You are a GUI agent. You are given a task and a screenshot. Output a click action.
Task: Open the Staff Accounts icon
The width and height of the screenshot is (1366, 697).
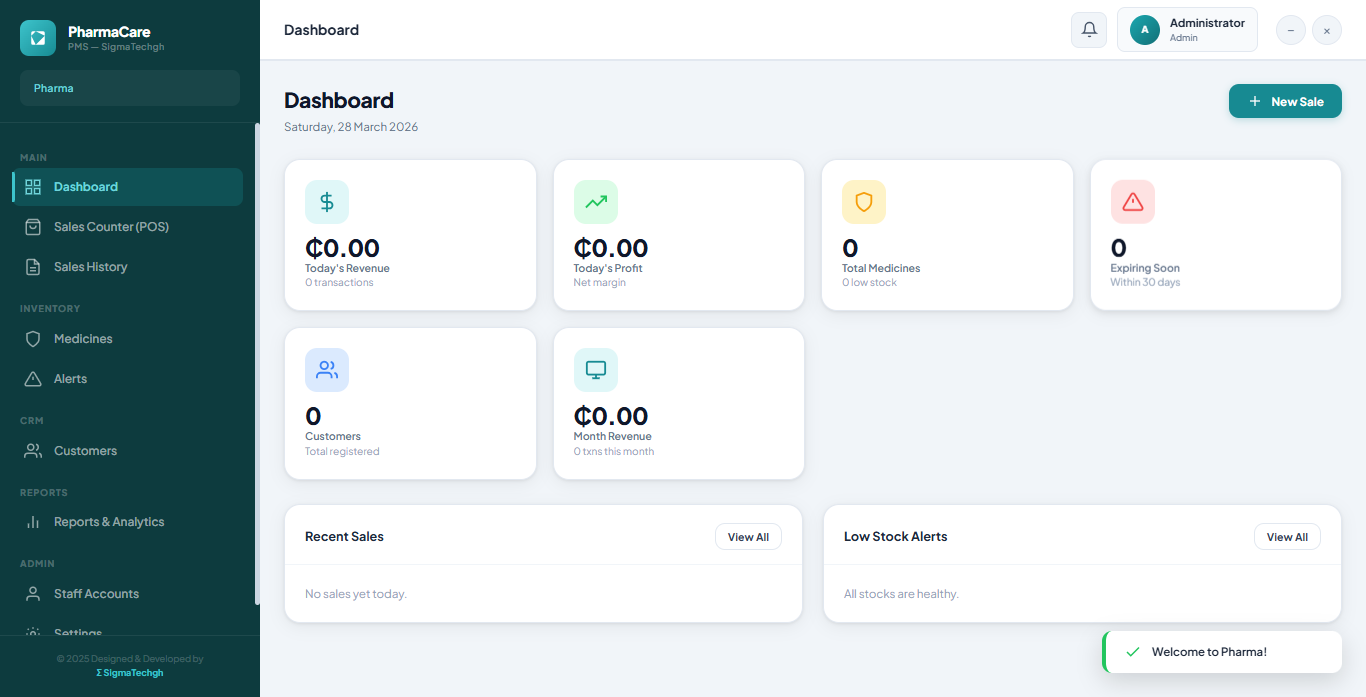click(x=34, y=593)
